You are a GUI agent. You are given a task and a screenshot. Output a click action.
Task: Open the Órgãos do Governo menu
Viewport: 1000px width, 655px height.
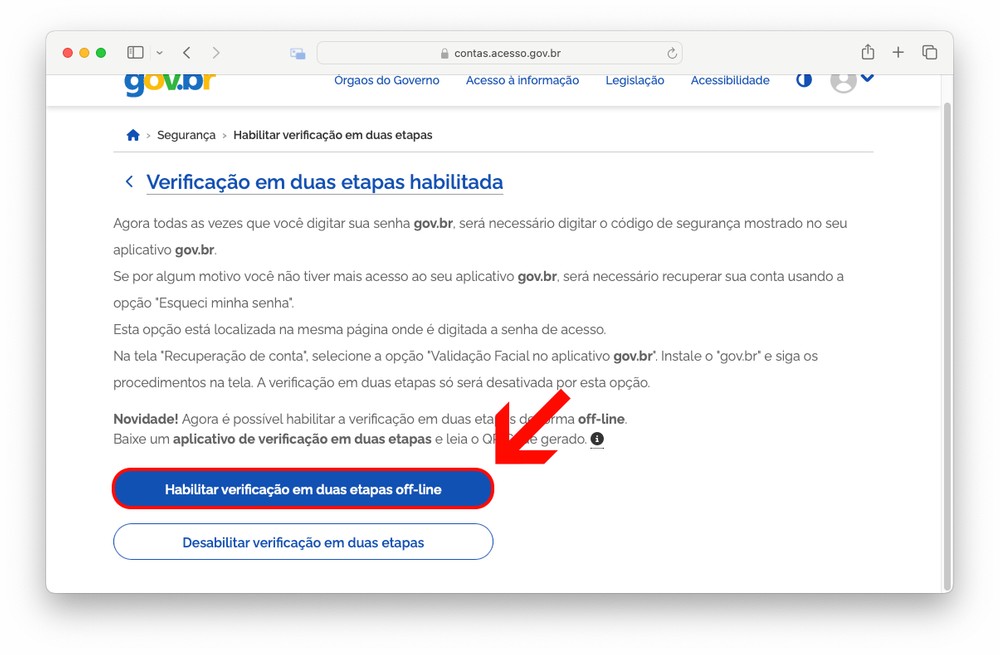[386, 80]
